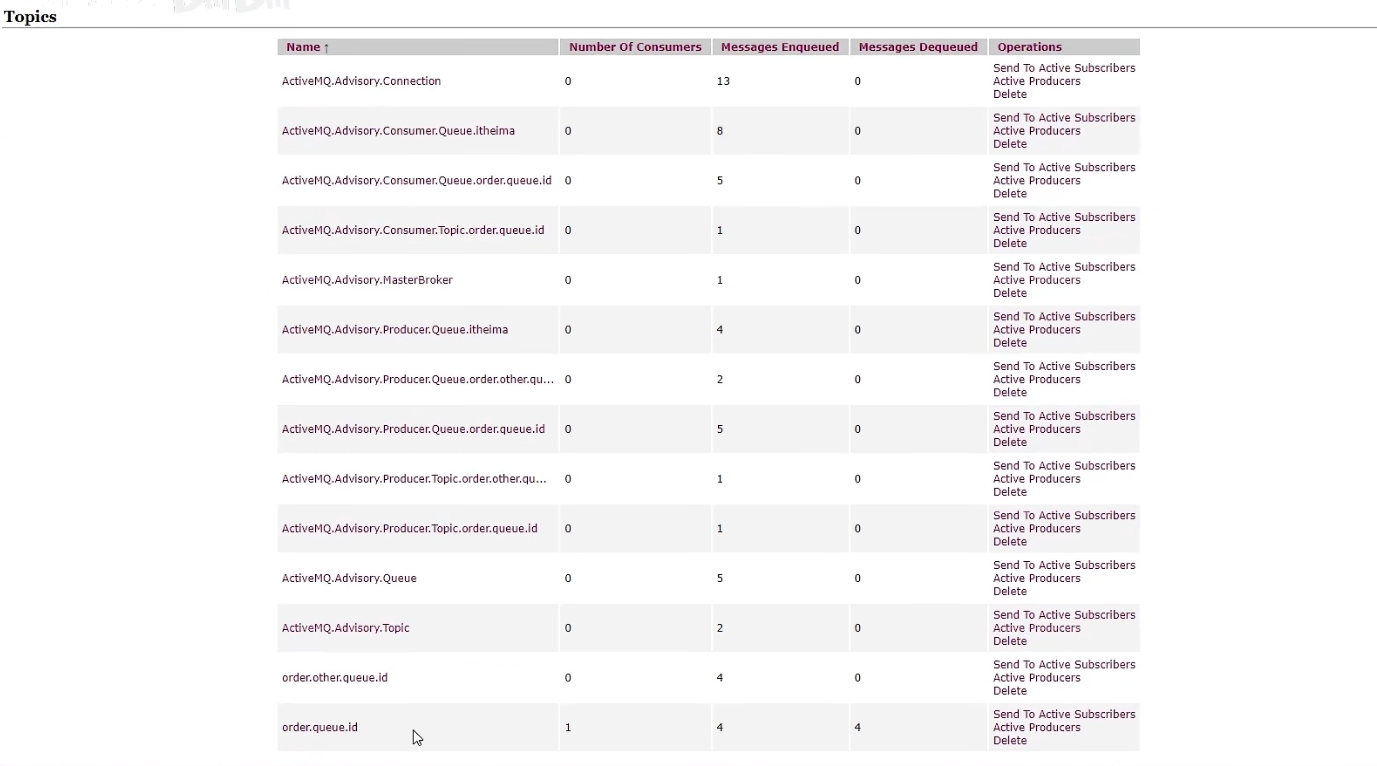1377x766 pixels.
Task: Sort by Number Of Consumers header
Action: 635,47
